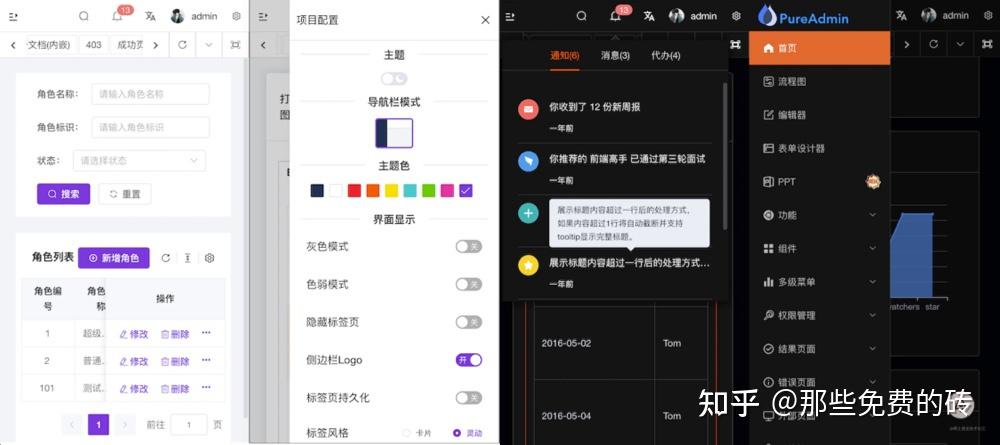
Task: Click the search icon in the dark notification header
Action: click(x=582, y=17)
